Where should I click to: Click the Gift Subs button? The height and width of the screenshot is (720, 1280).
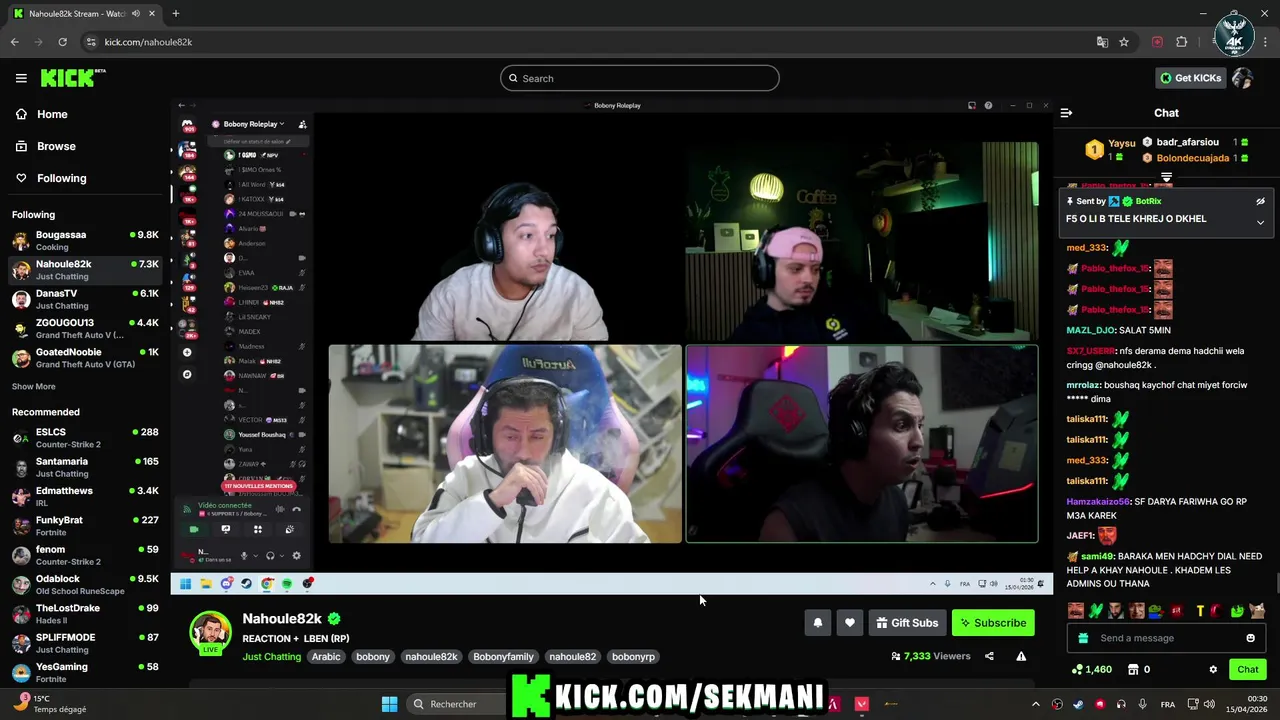(907, 623)
